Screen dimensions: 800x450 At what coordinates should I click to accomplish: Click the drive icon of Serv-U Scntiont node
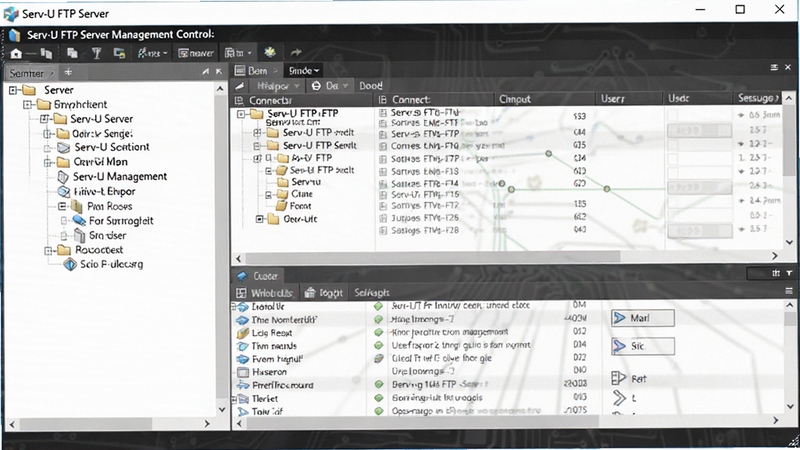coord(64,147)
